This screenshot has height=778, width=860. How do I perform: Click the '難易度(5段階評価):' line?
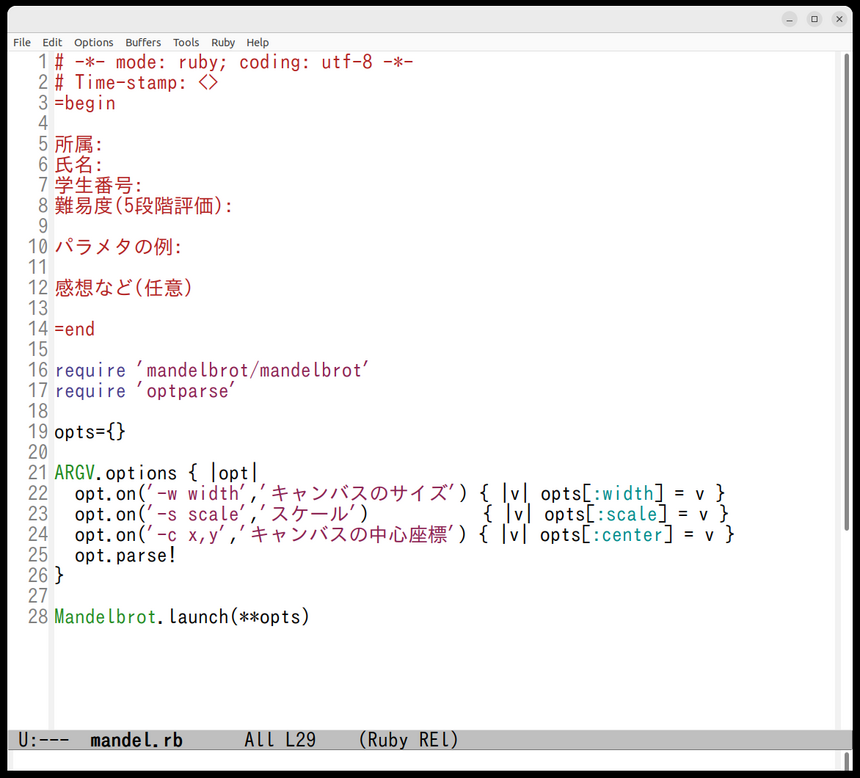pos(144,206)
